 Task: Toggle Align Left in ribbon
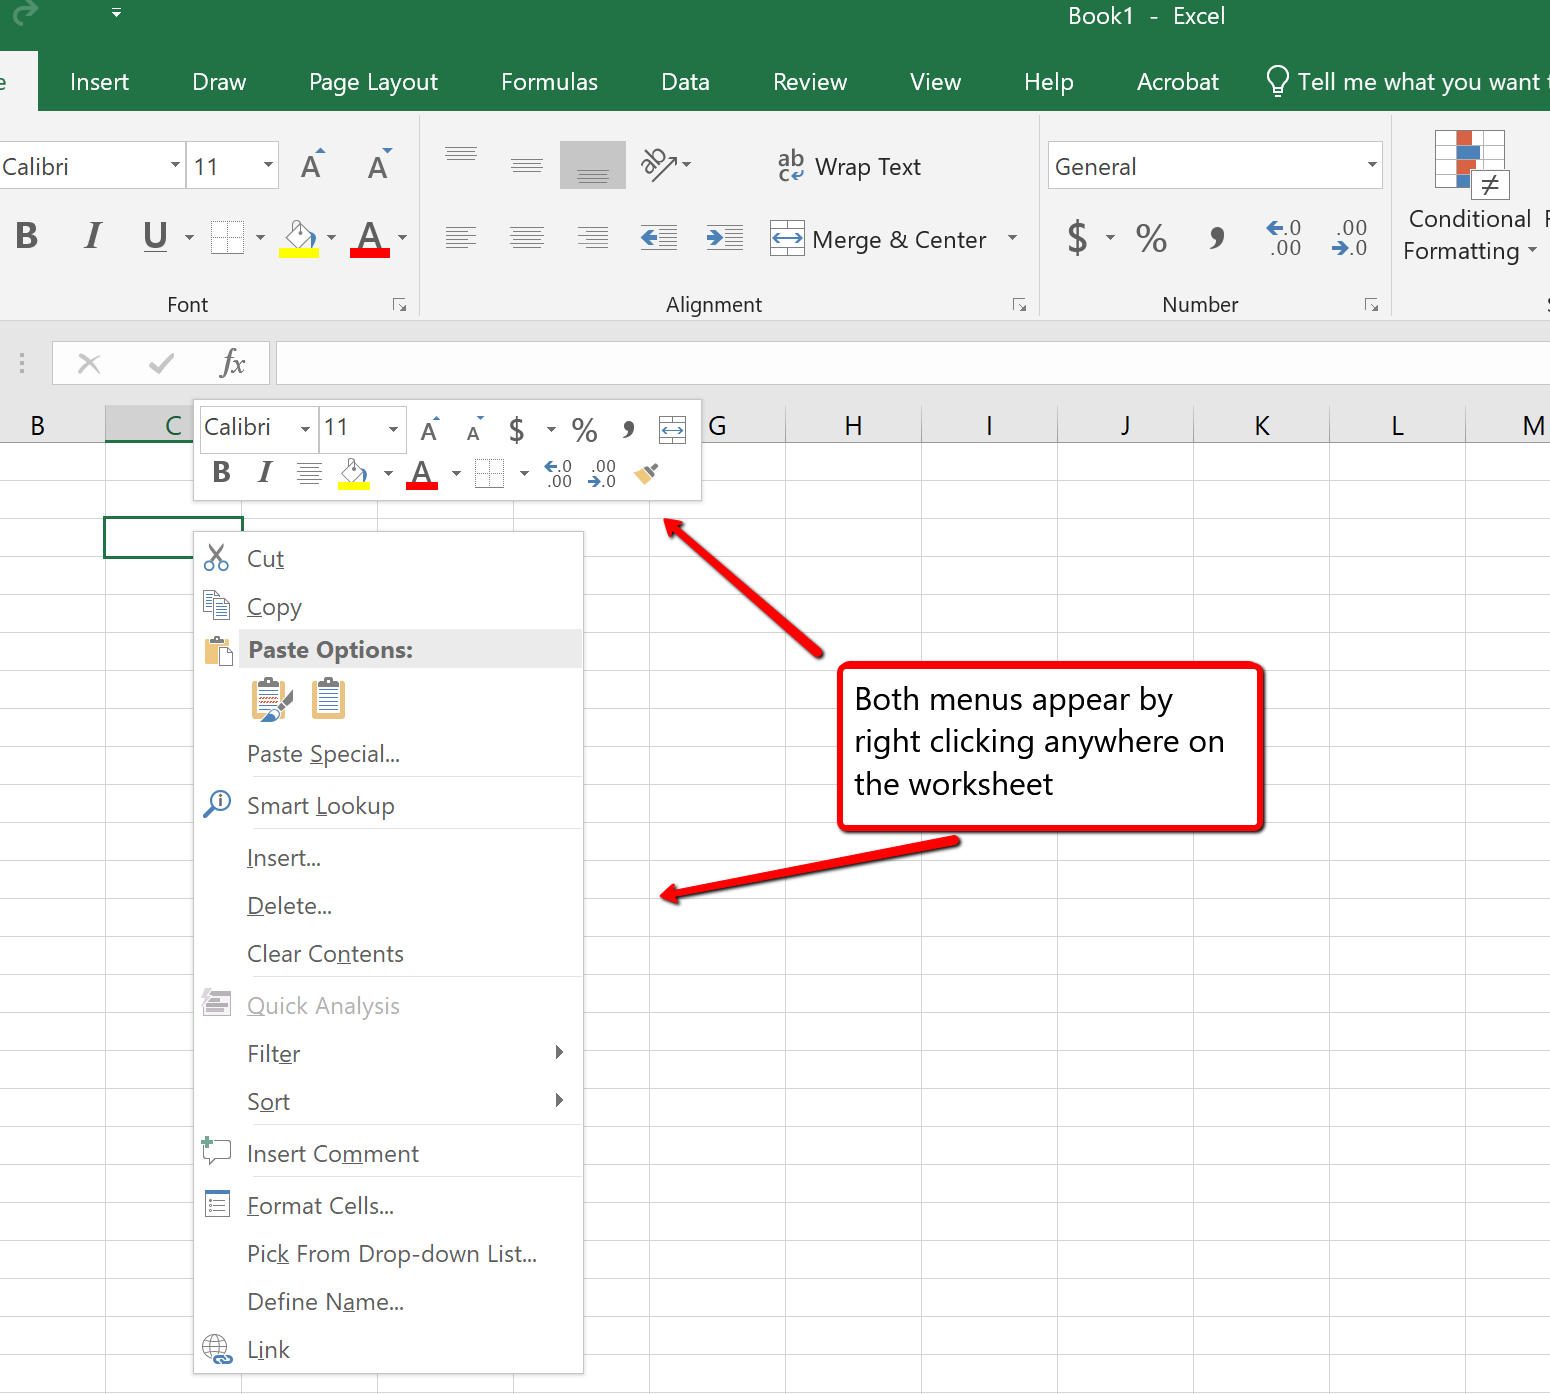click(x=461, y=238)
